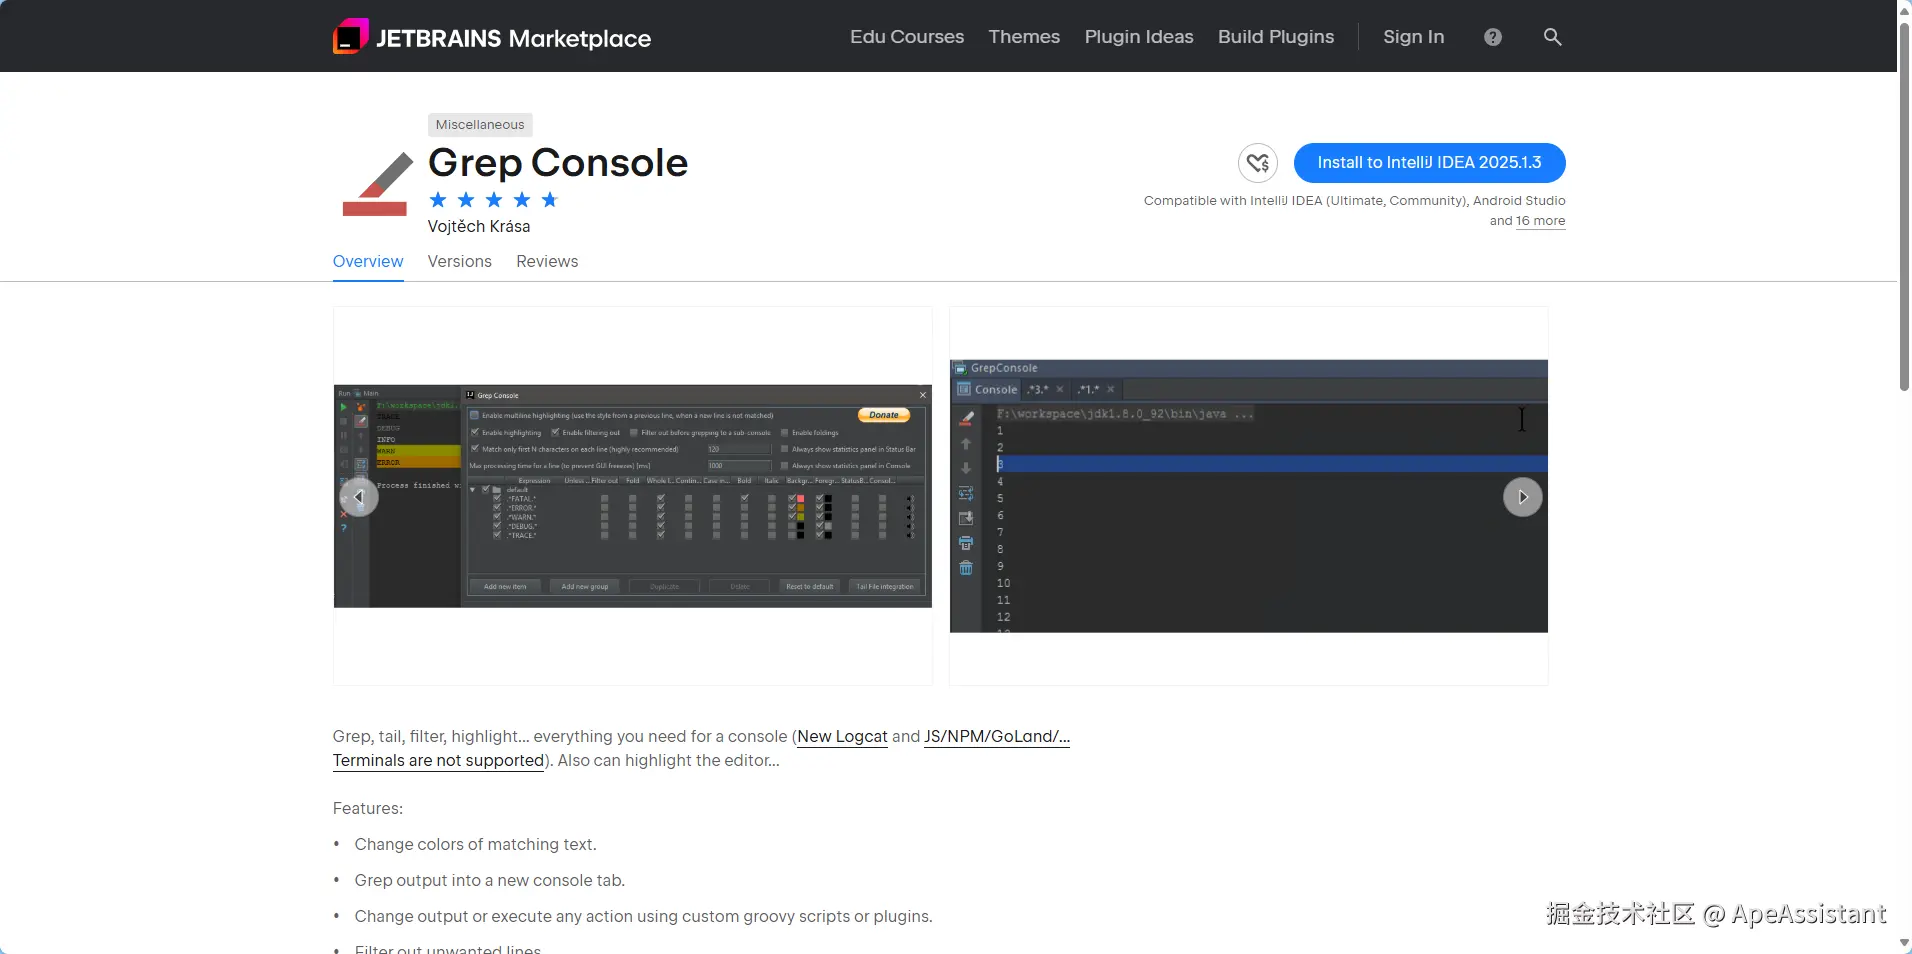Open Edu Courses in the top navigation

pos(907,37)
